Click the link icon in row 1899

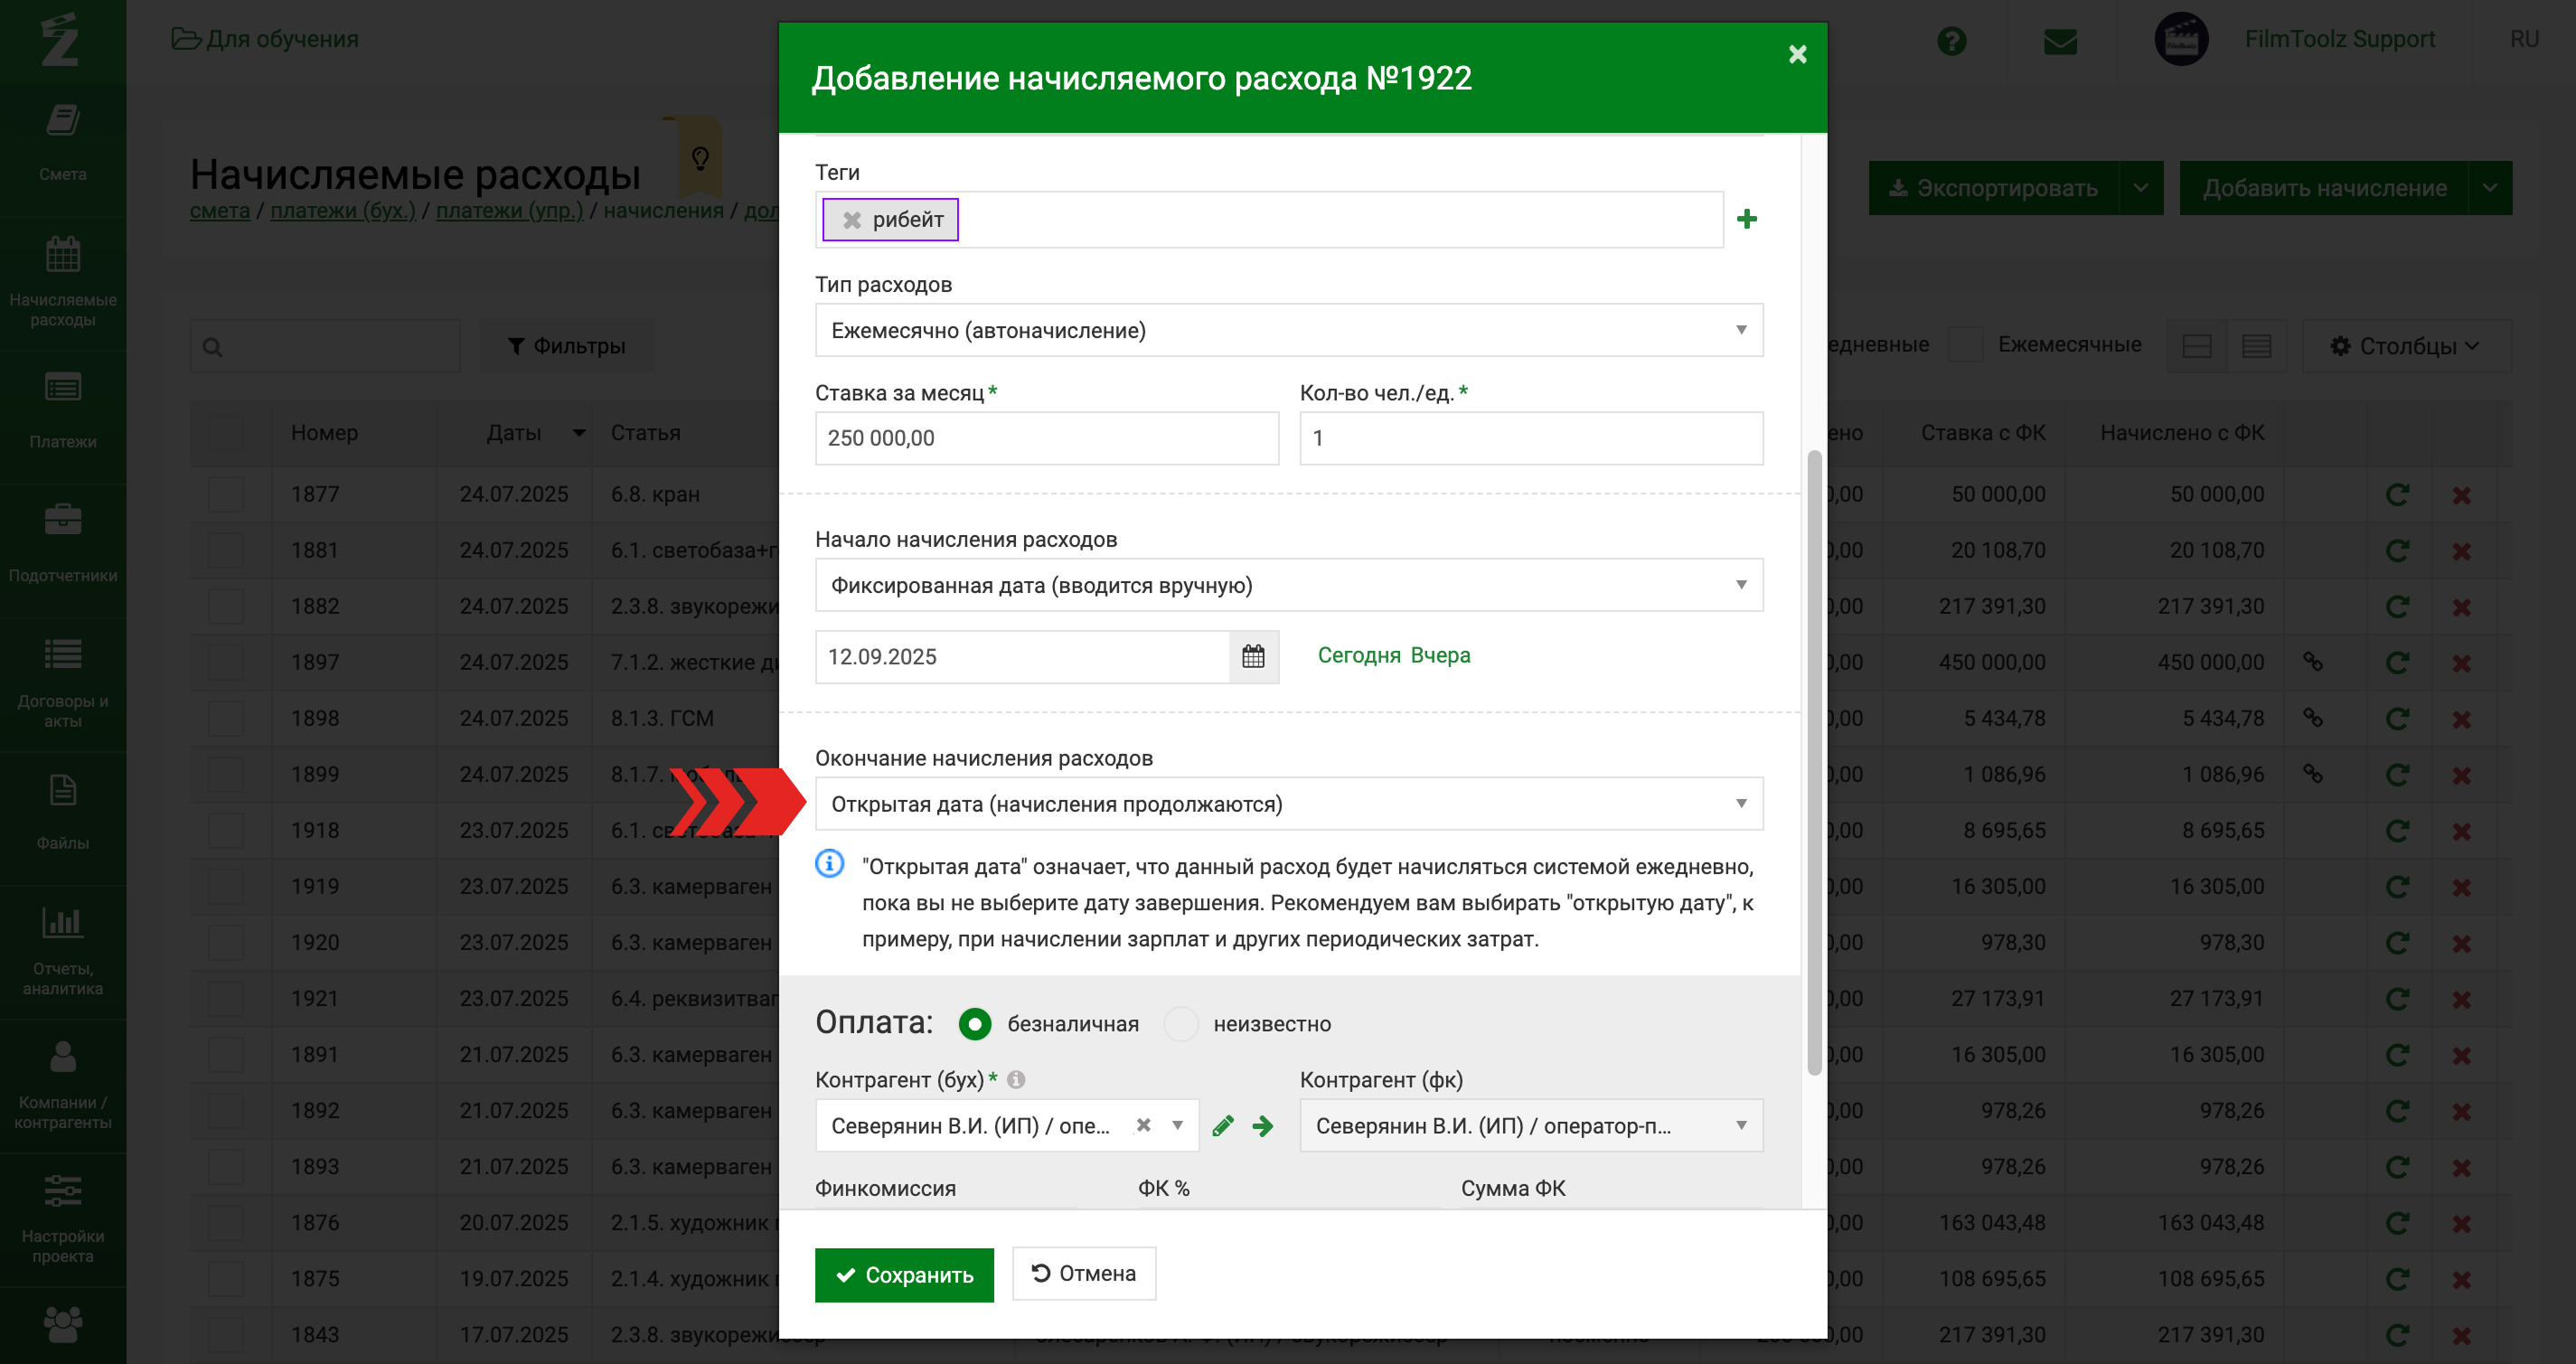(x=2312, y=774)
